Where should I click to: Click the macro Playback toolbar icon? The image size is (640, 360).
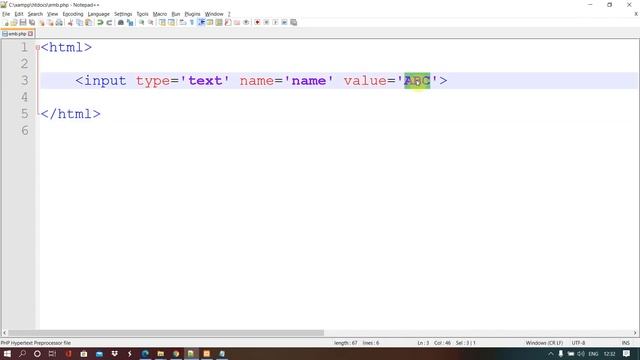pyautogui.click(x=275, y=22)
